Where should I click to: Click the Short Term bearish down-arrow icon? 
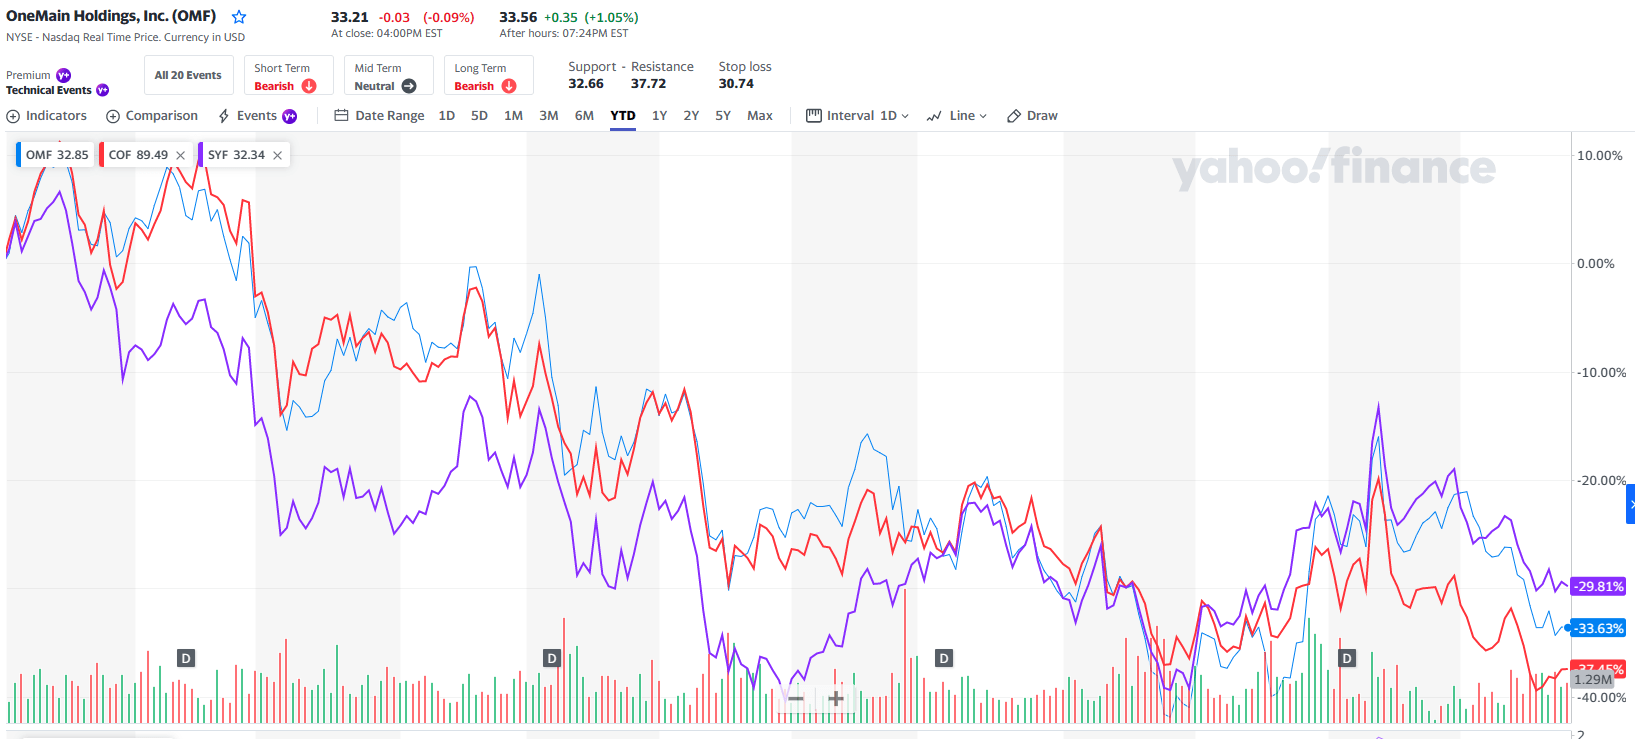[x=309, y=86]
